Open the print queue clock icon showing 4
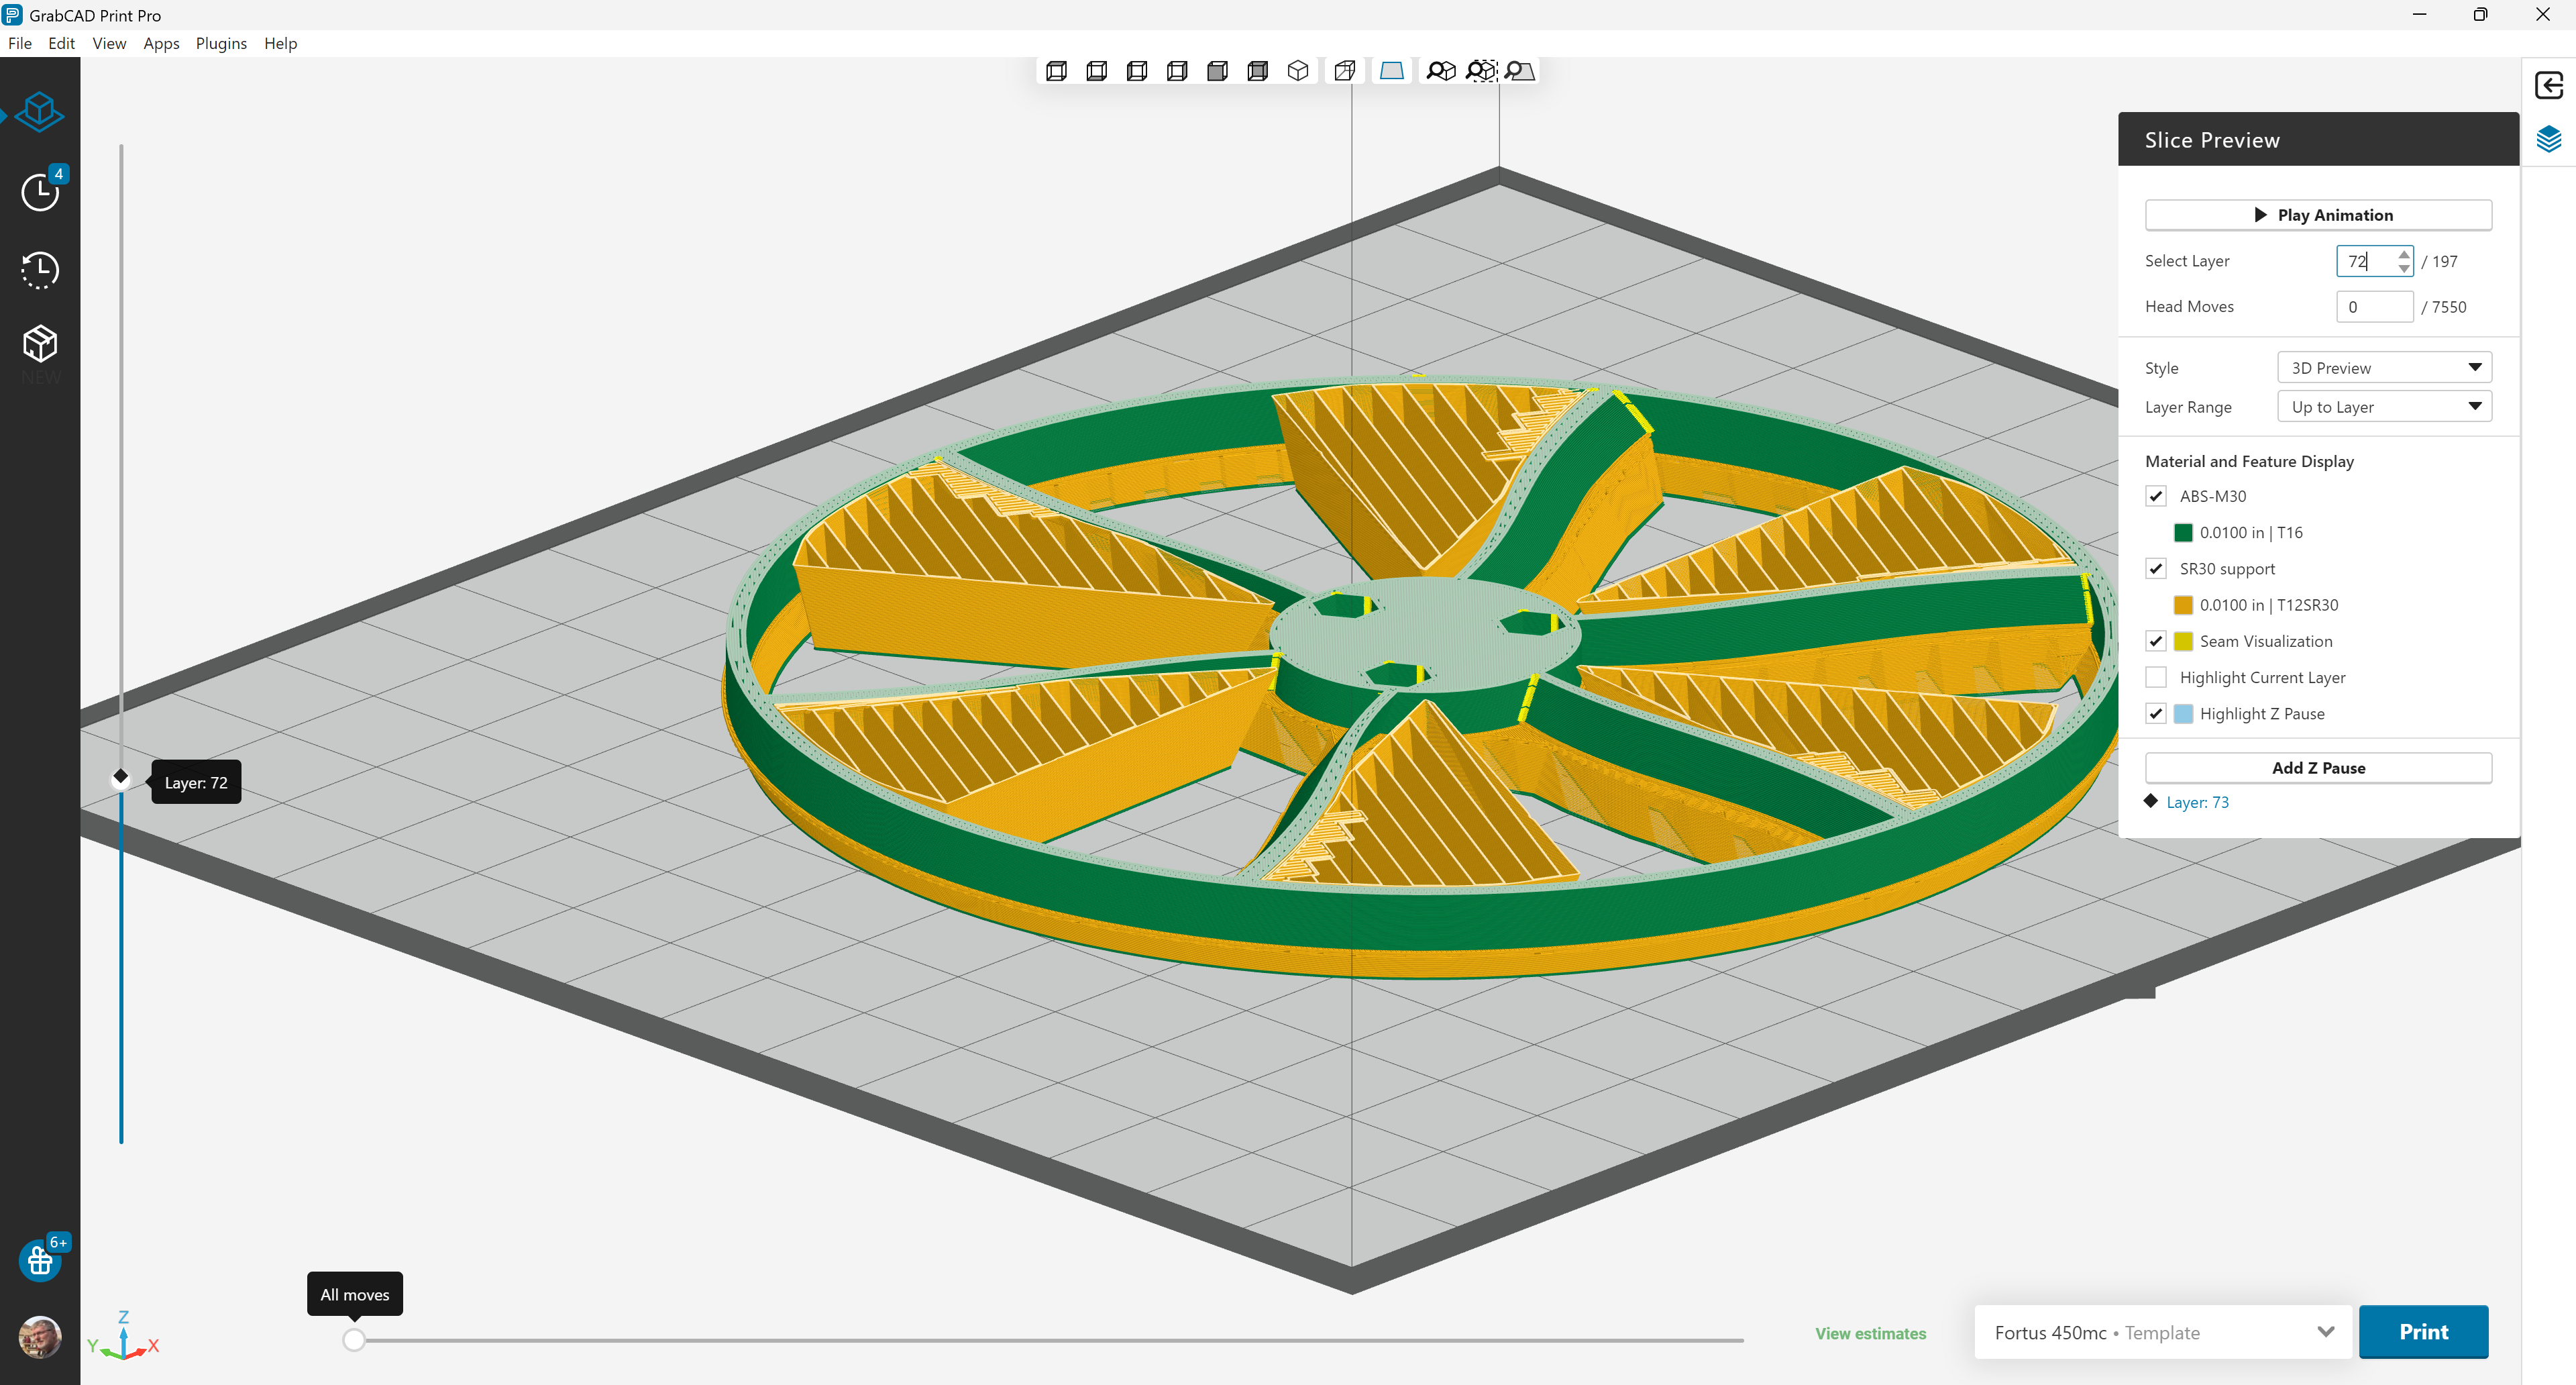 click(x=40, y=192)
